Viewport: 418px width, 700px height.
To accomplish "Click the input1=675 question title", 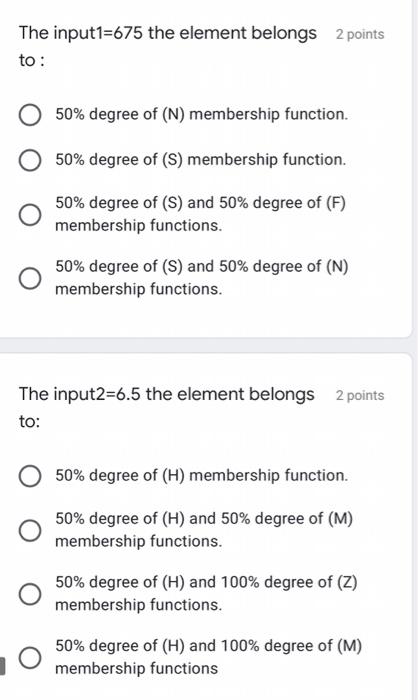I will point(168,46).
